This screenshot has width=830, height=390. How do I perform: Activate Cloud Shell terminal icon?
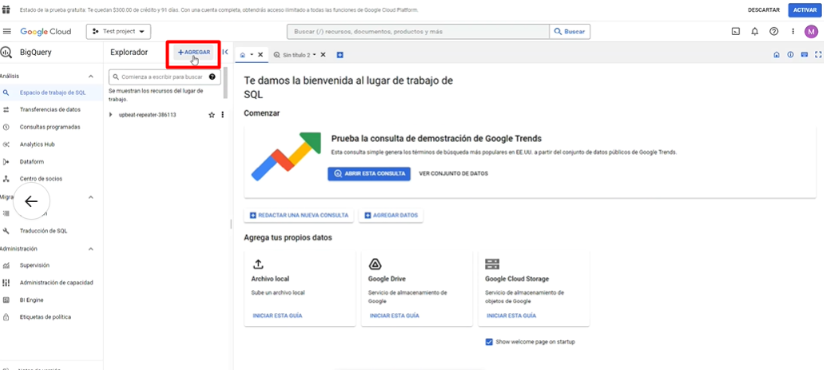tap(736, 32)
